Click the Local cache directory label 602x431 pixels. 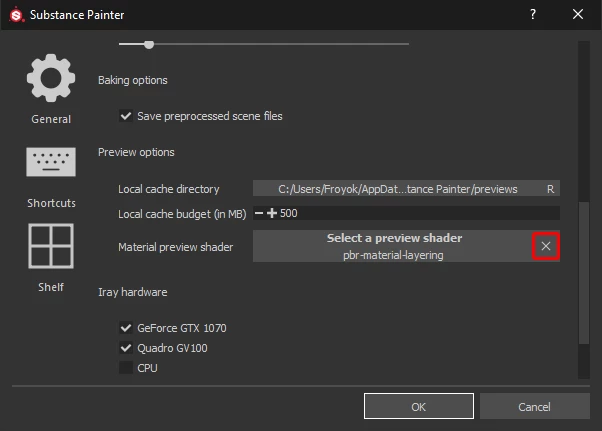(169, 189)
